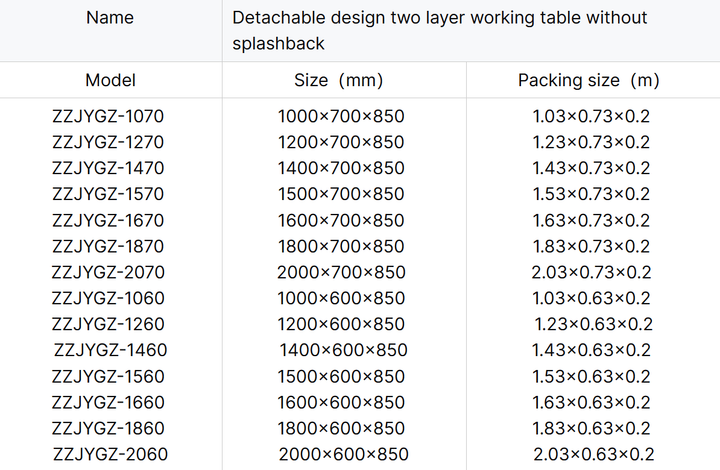The height and width of the screenshot is (470, 720).
Task: Click the Name header cell
Action: [110, 18]
